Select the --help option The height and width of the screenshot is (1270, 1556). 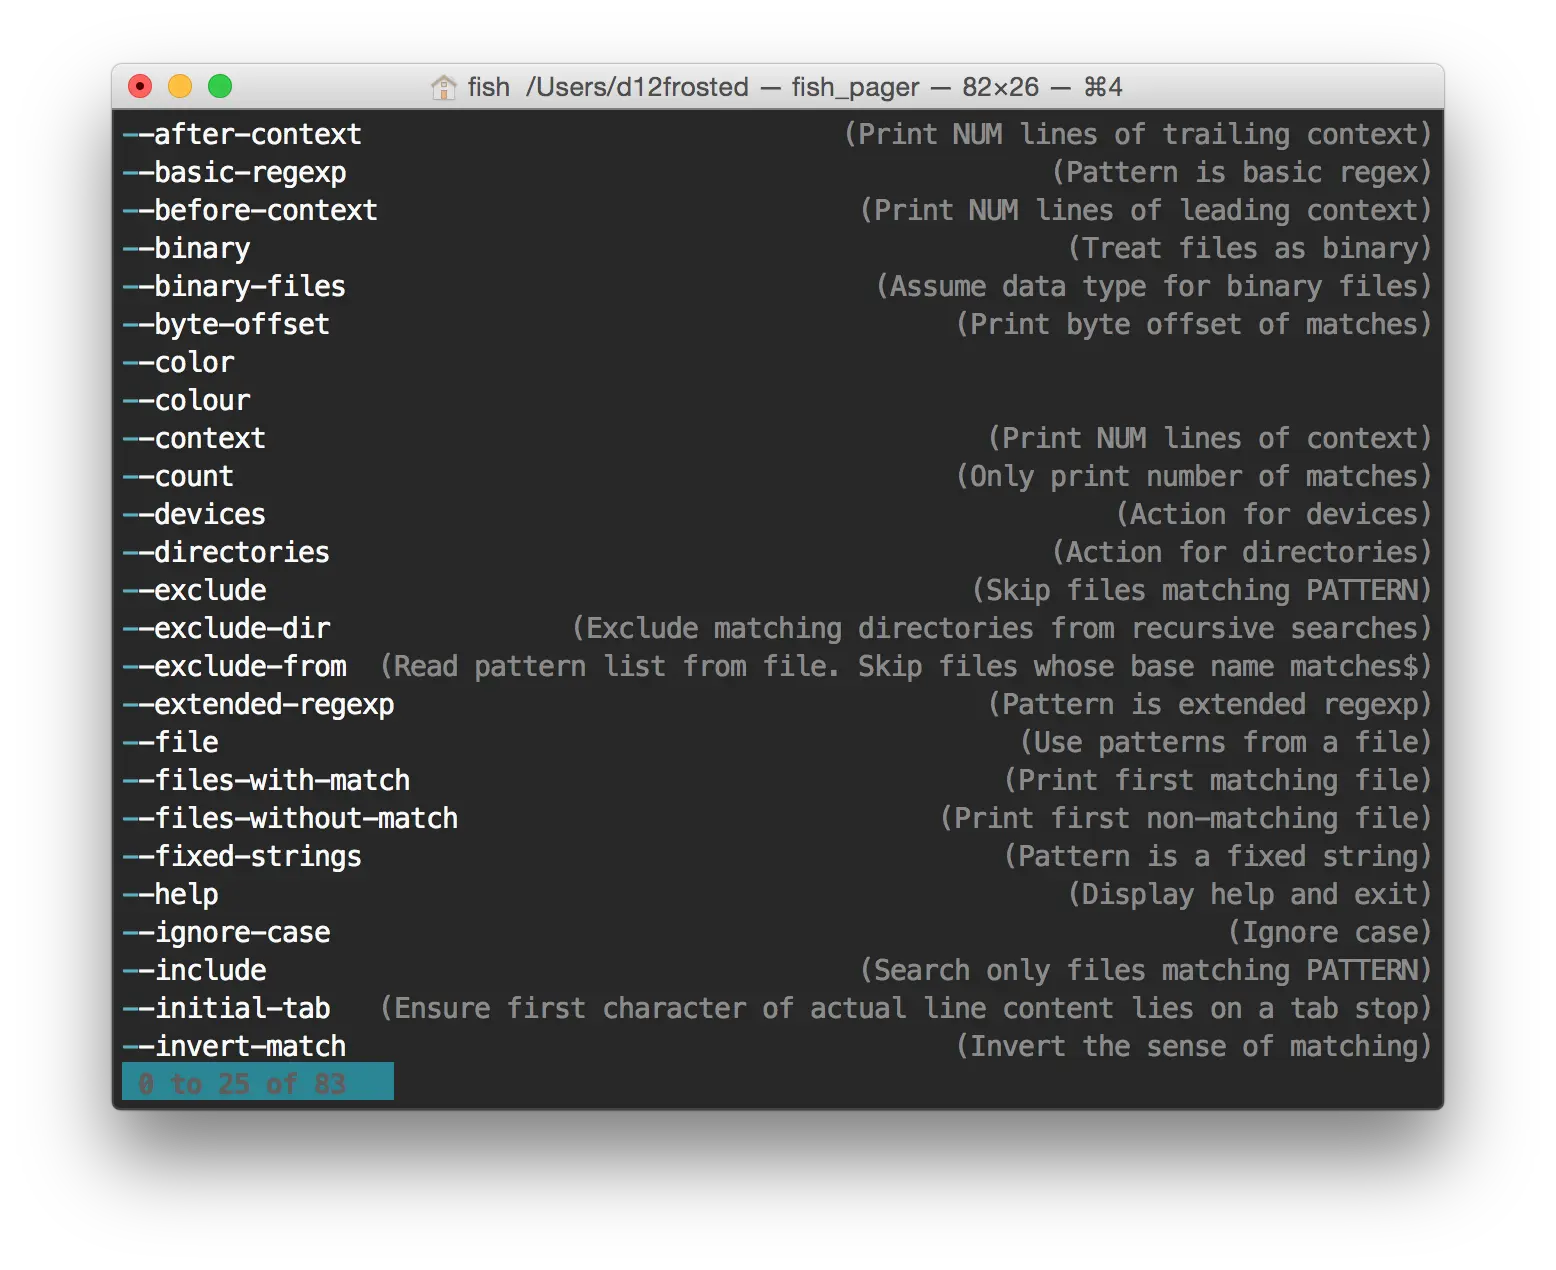(171, 895)
